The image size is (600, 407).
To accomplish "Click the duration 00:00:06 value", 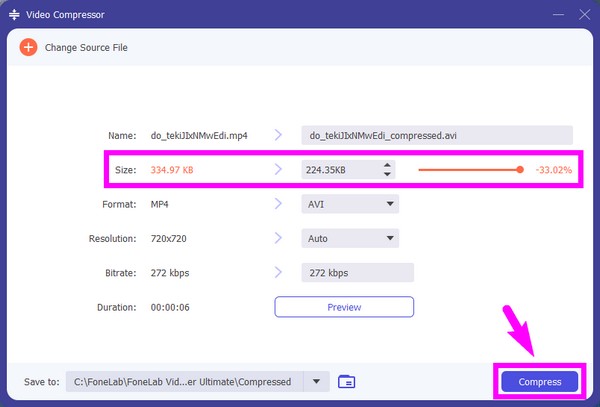I will tap(170, 308).
